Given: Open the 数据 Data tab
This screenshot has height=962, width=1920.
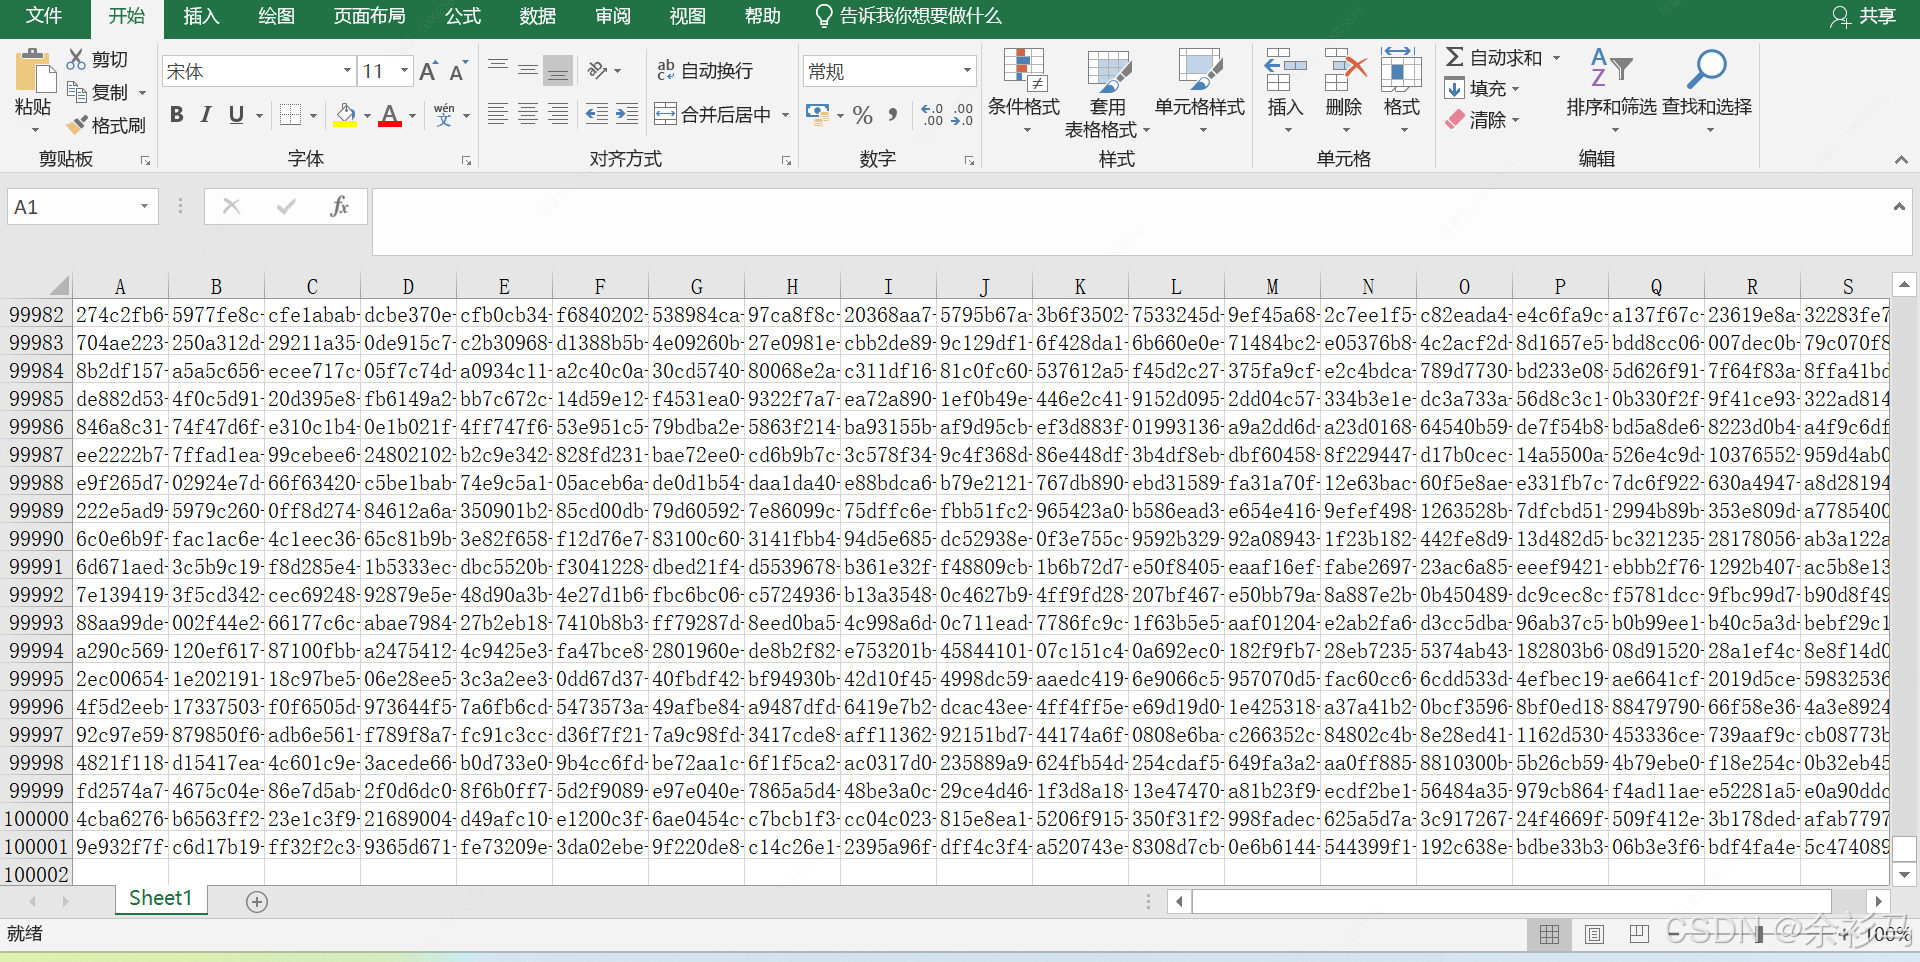Looking at the screenshot, I should [538, 16].
